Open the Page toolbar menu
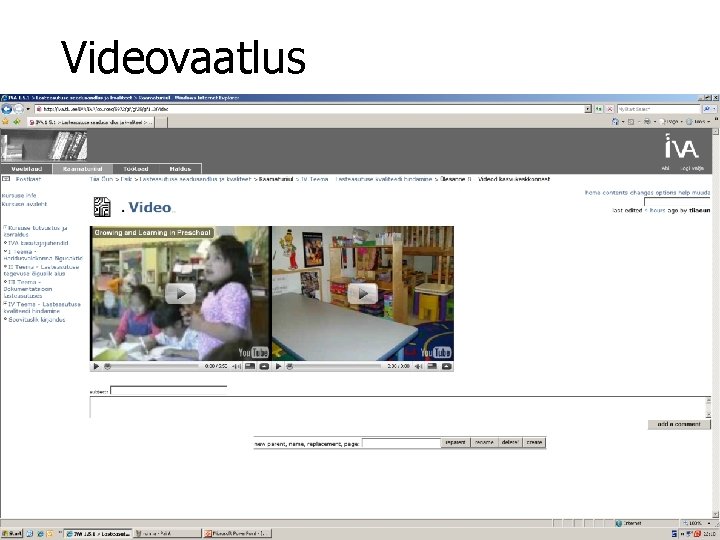 [x=669, y=122]
